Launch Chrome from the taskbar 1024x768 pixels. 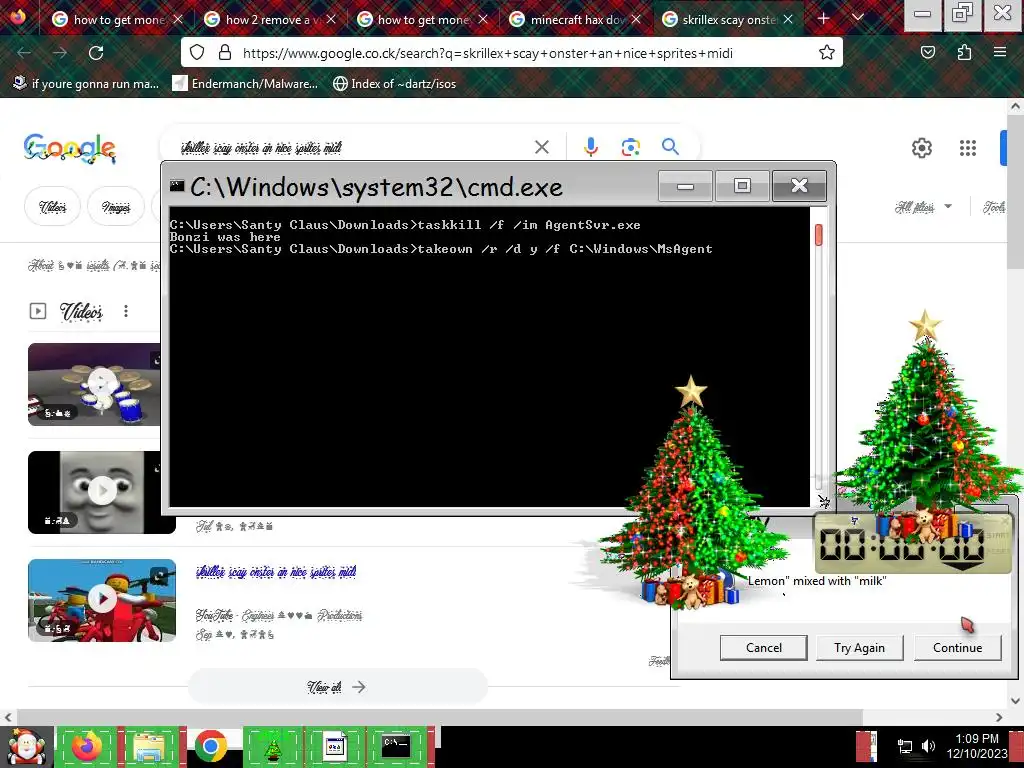tap(210, 746)
